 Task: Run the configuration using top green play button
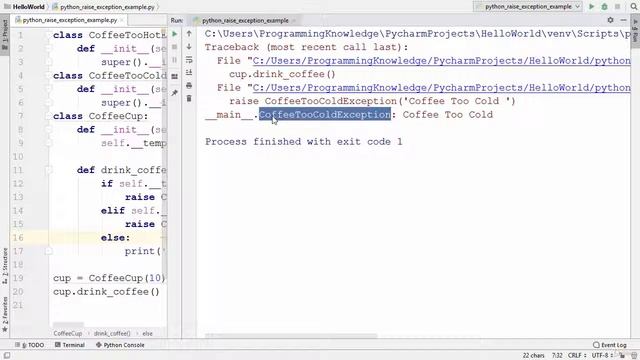591,7
